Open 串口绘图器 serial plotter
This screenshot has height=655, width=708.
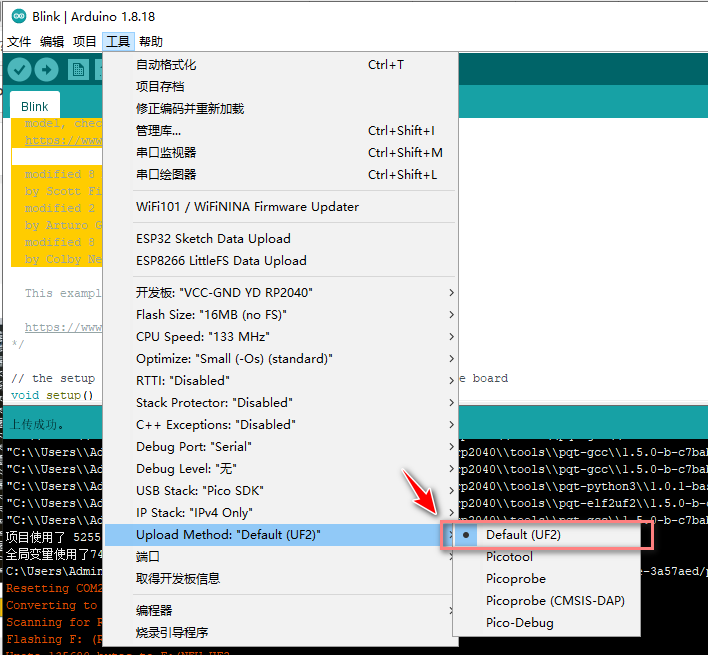point(281,175)
